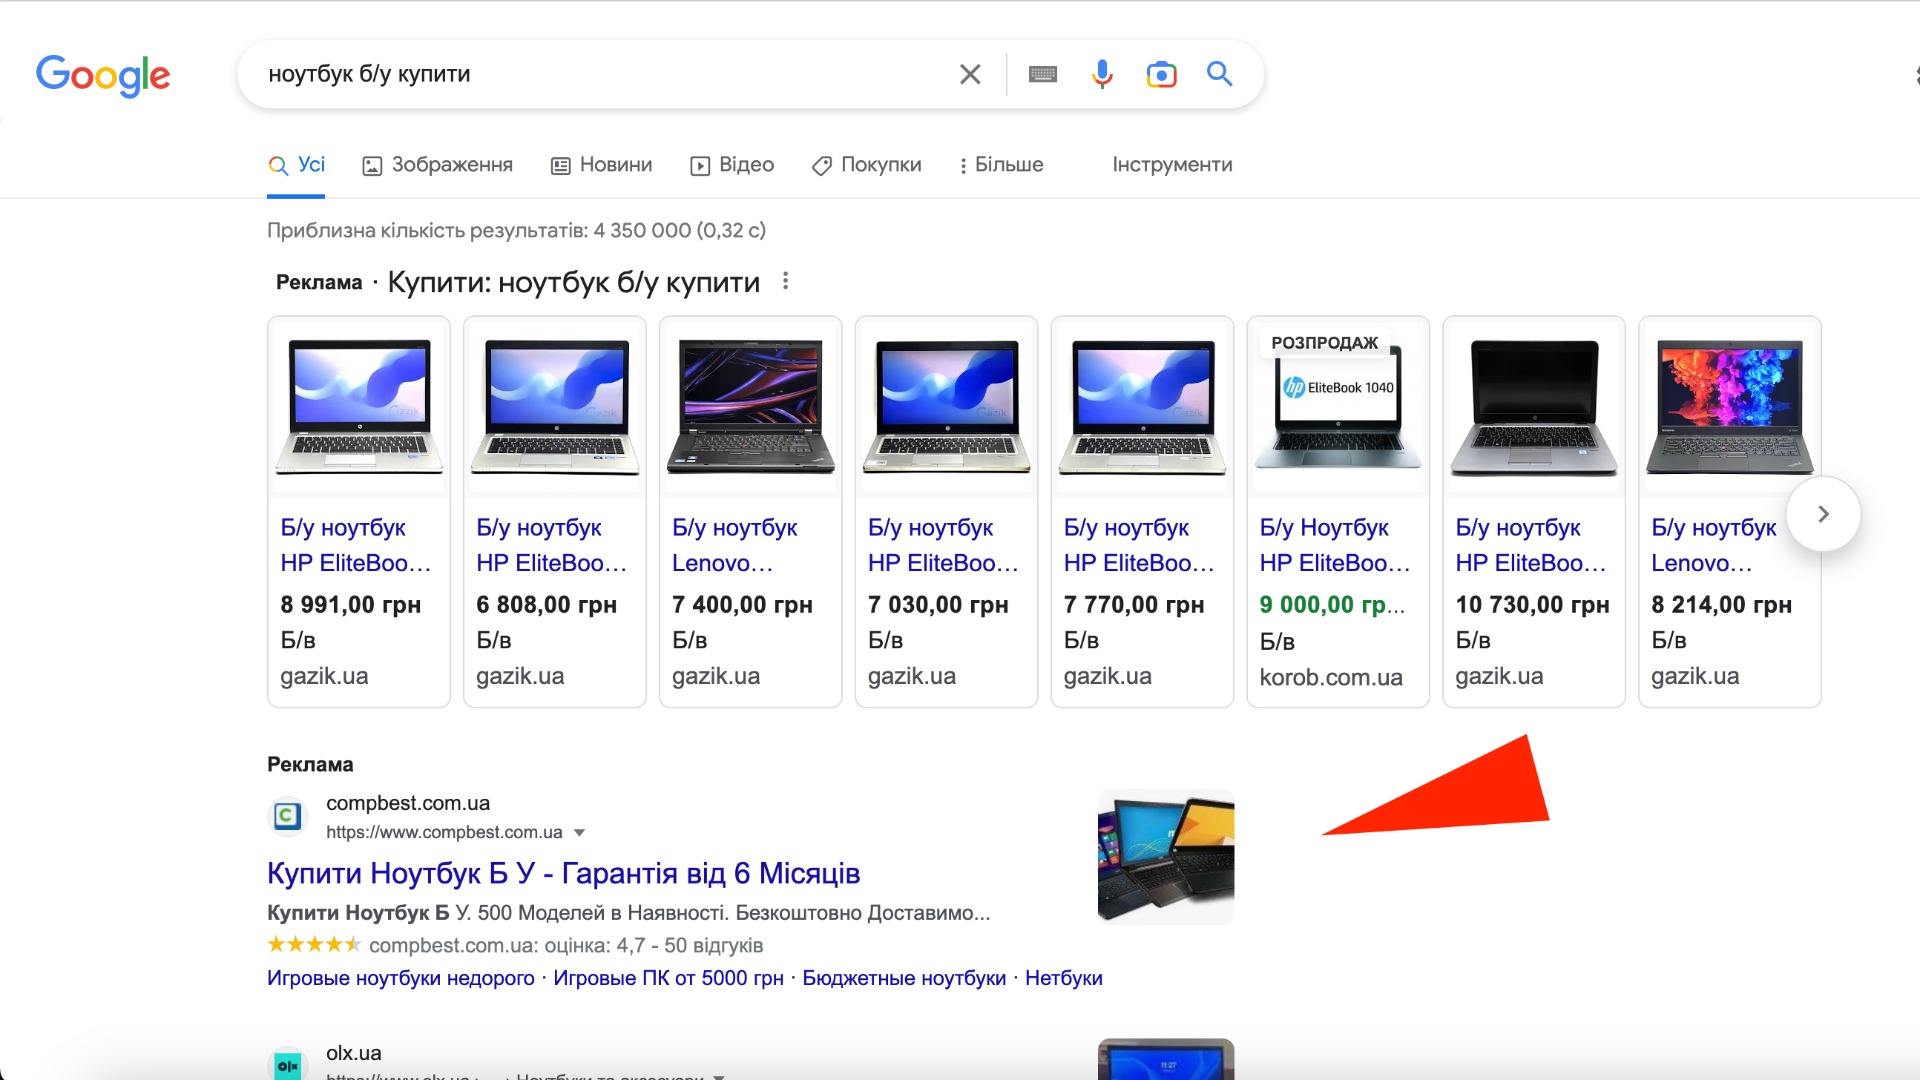Click the compbest.com.ua site name
The height and width of the screenshot is (1080, 1920).
coord(408,803)
